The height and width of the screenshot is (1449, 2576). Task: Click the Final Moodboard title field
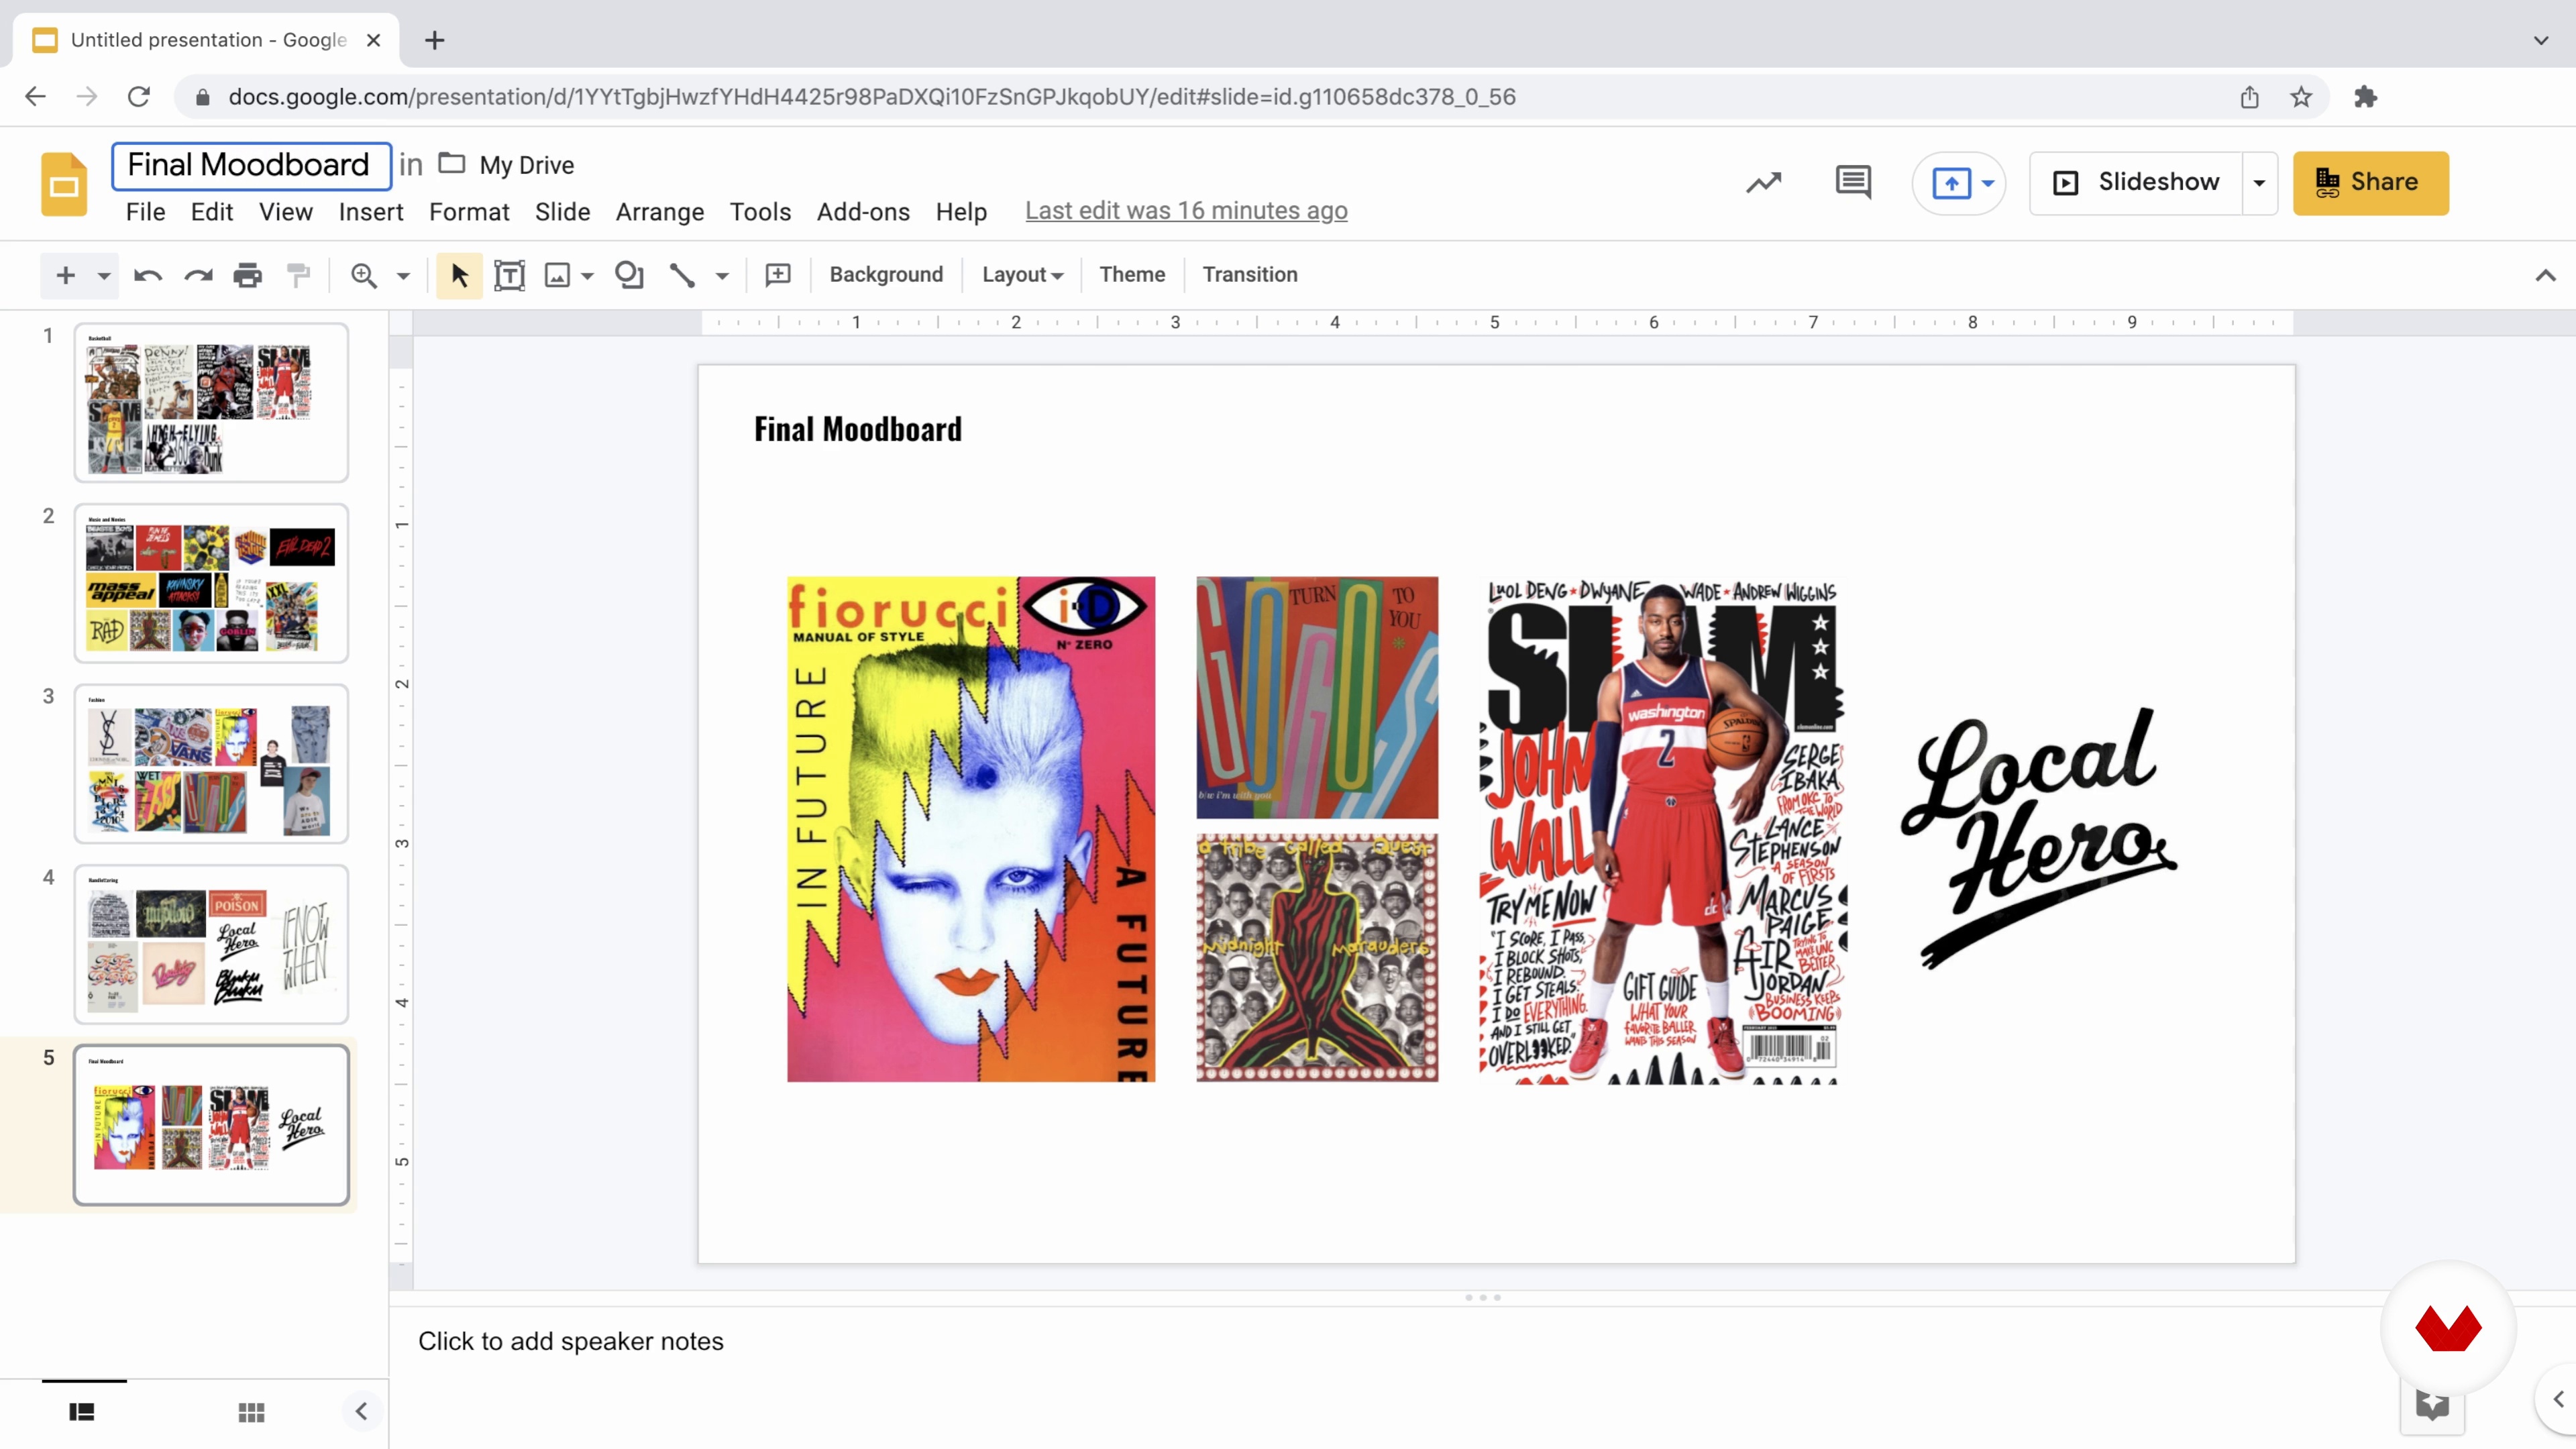tap(251, 165)
